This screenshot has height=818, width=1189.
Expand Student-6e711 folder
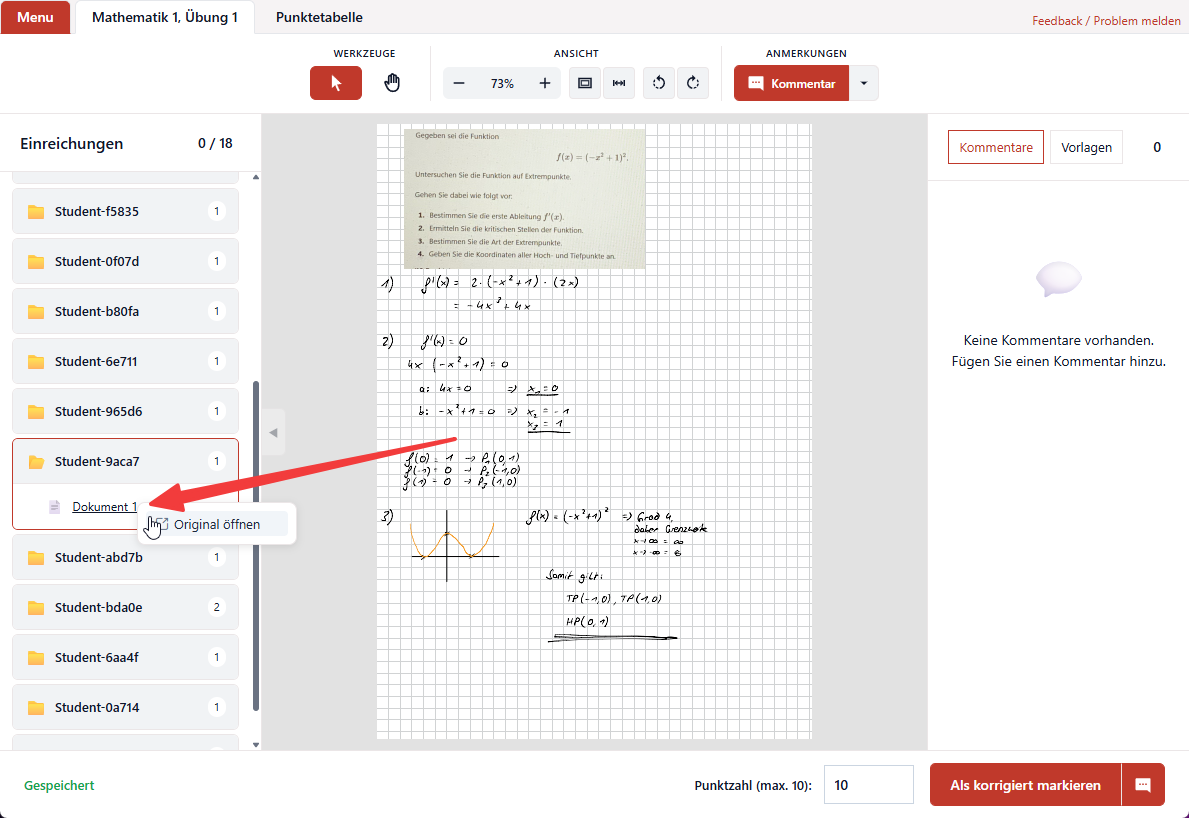[125, 362]
